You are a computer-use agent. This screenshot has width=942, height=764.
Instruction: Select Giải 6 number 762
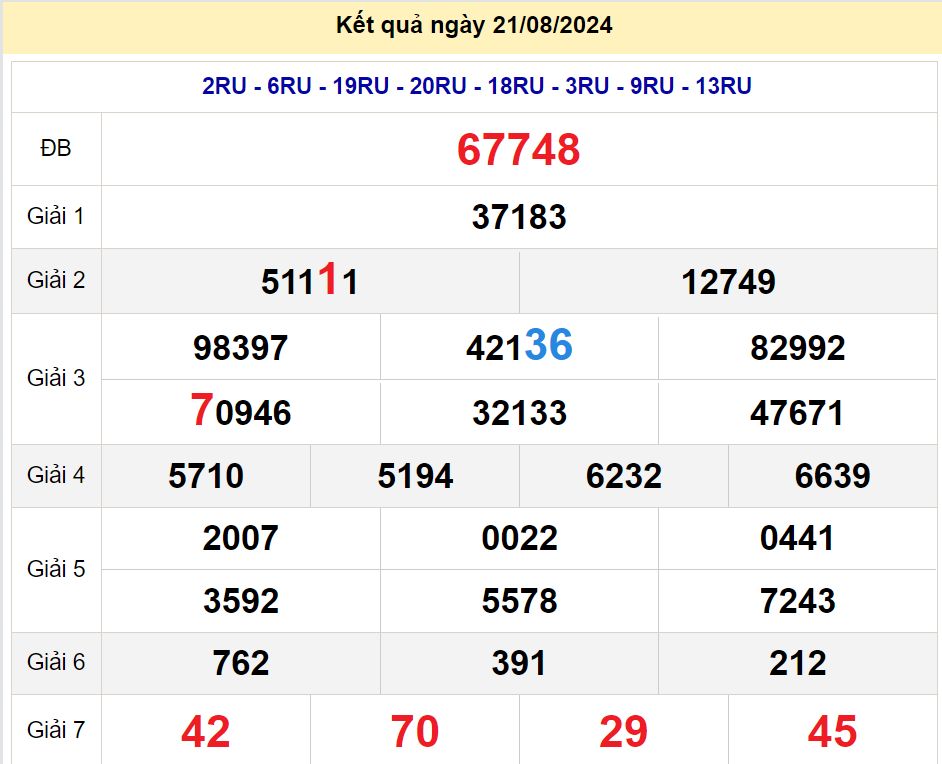click(240, 663)
